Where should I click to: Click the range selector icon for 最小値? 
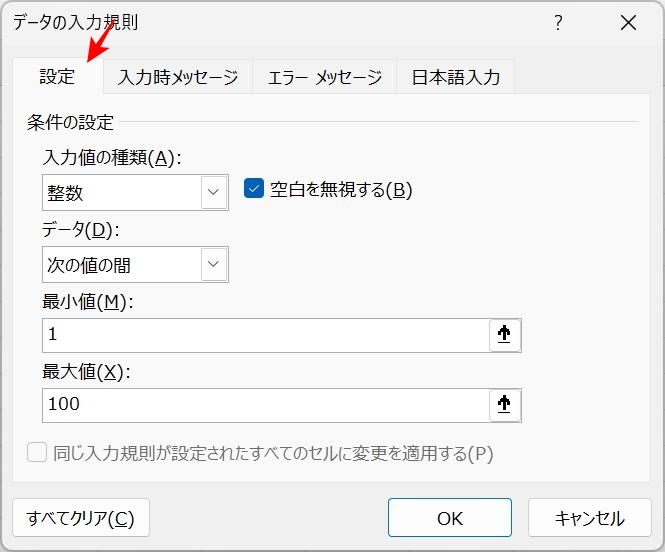[x=505, y=335]
